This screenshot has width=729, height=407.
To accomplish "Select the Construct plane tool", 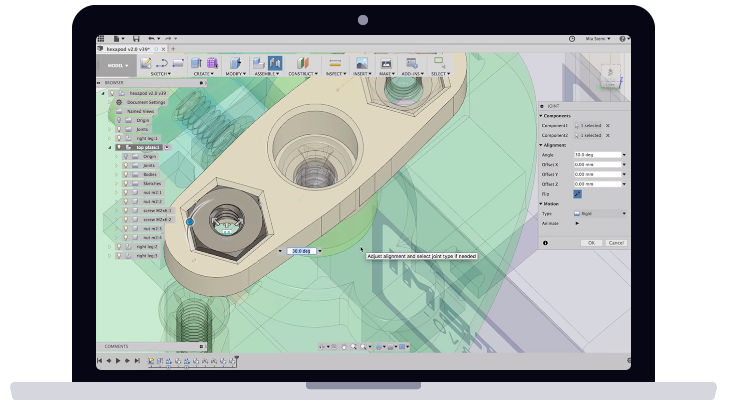I will coord(303,63).
